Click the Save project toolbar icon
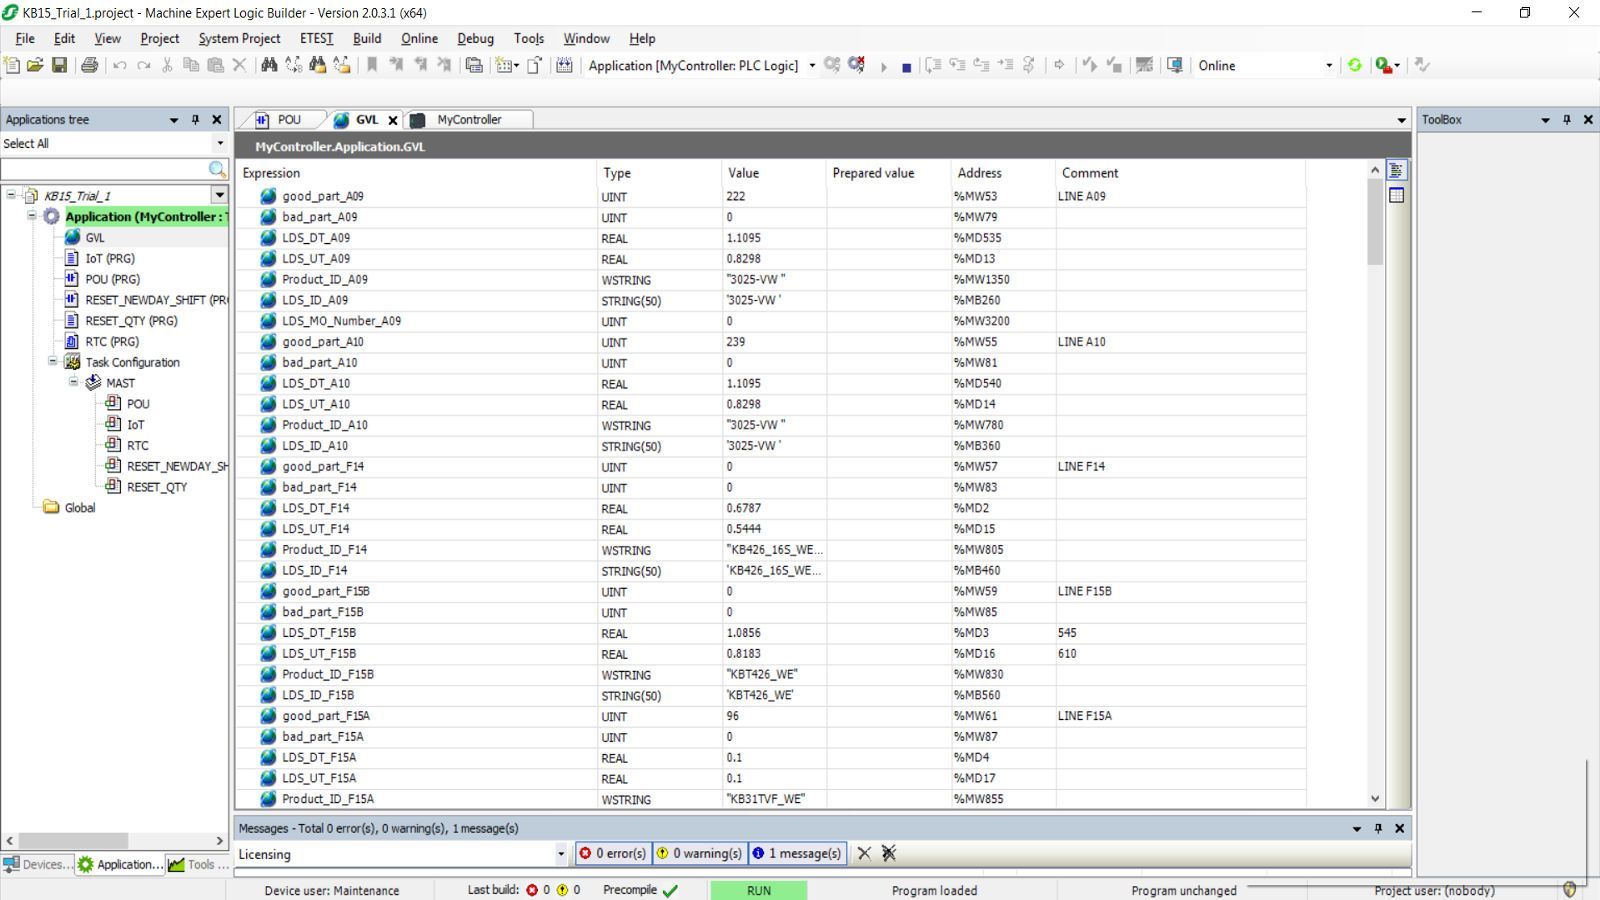Viewport: 1600px width, 900px height. (x=59, y=65)
